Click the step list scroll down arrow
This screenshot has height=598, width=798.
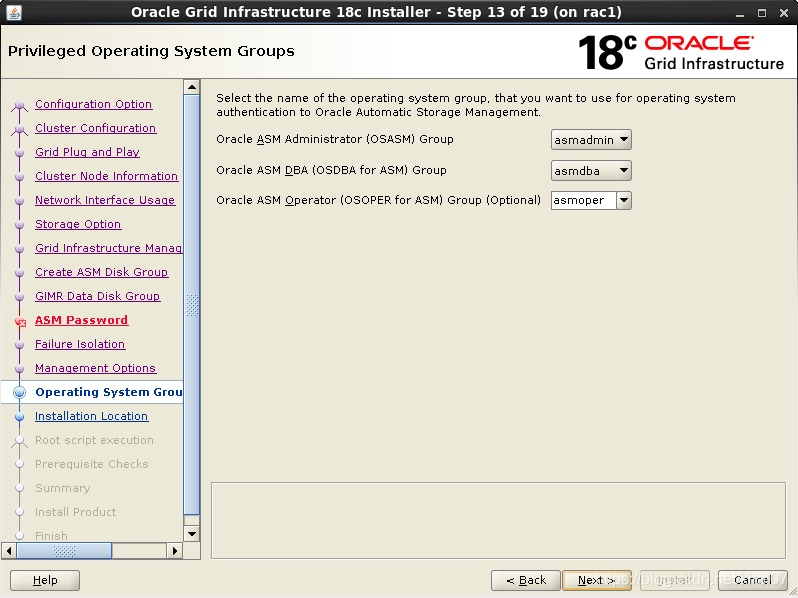[192, 533]
